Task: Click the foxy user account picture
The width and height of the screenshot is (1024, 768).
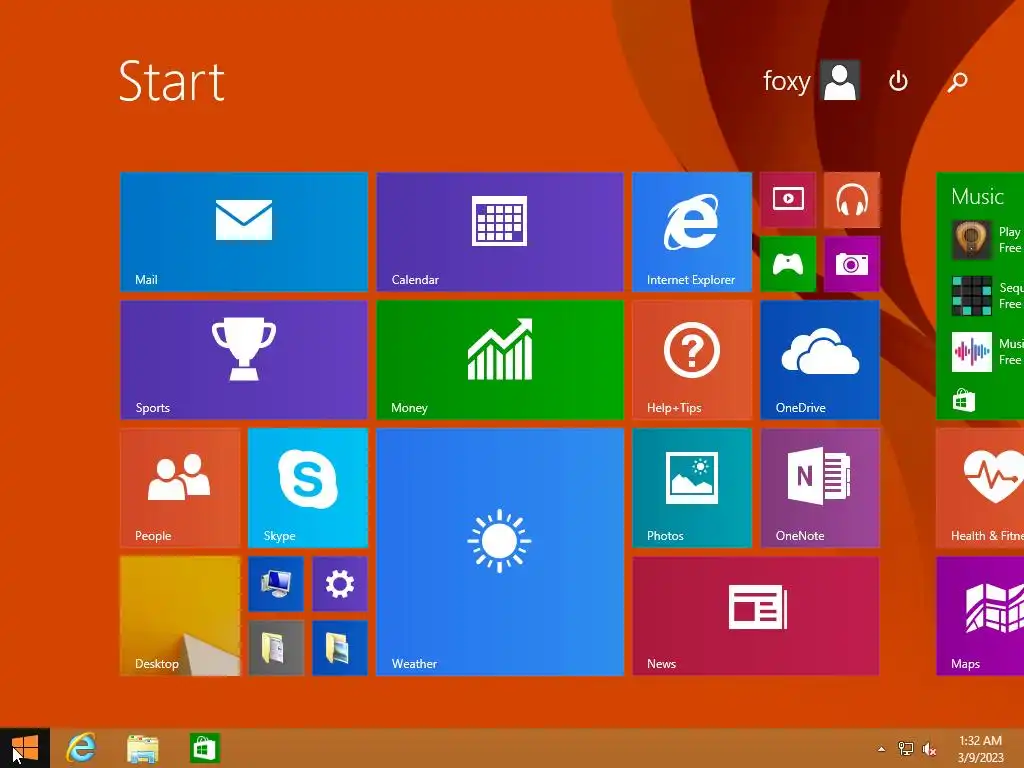Action: pos(840,80)
